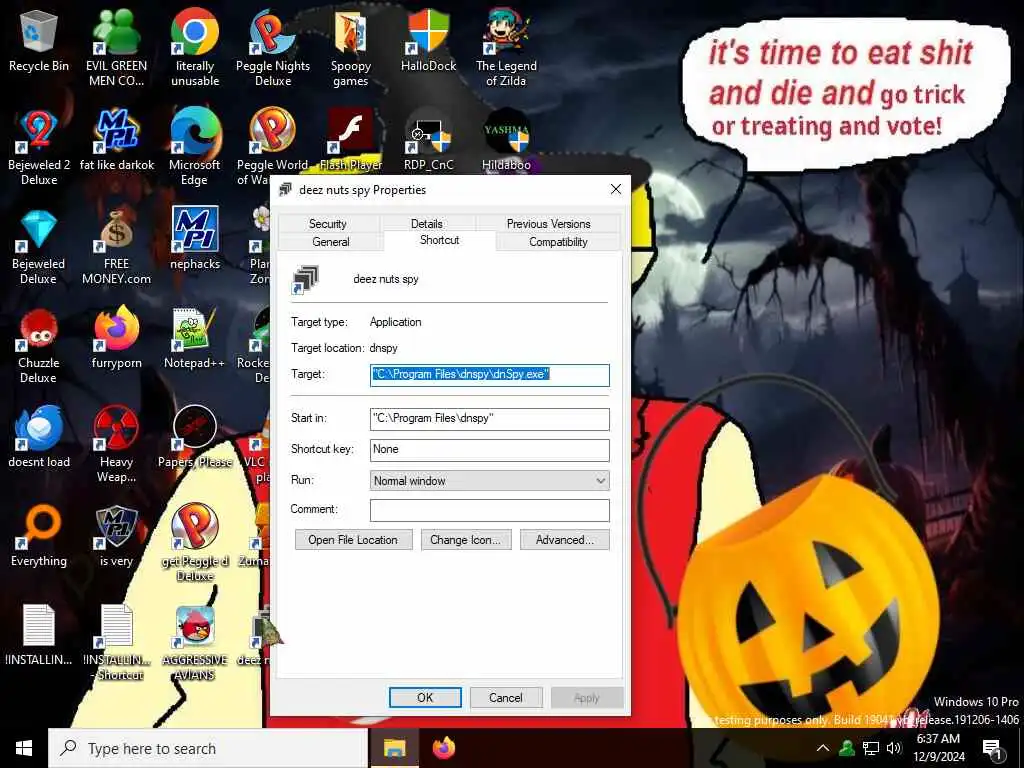Open the notification center icon
Image resolution: width=1024 pixels, height=768 pixels.
tap(993, 749)
